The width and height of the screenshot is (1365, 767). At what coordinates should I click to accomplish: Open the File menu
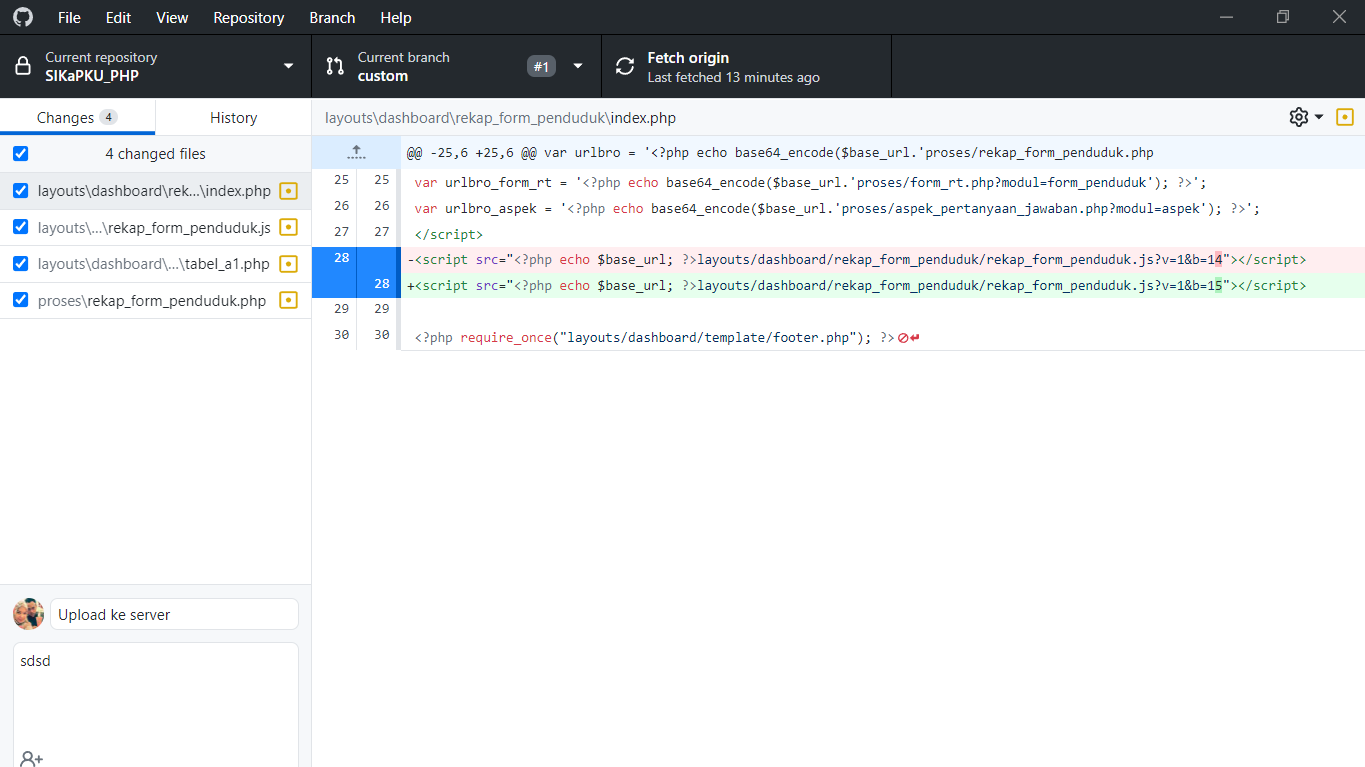[x=69, y=17]
